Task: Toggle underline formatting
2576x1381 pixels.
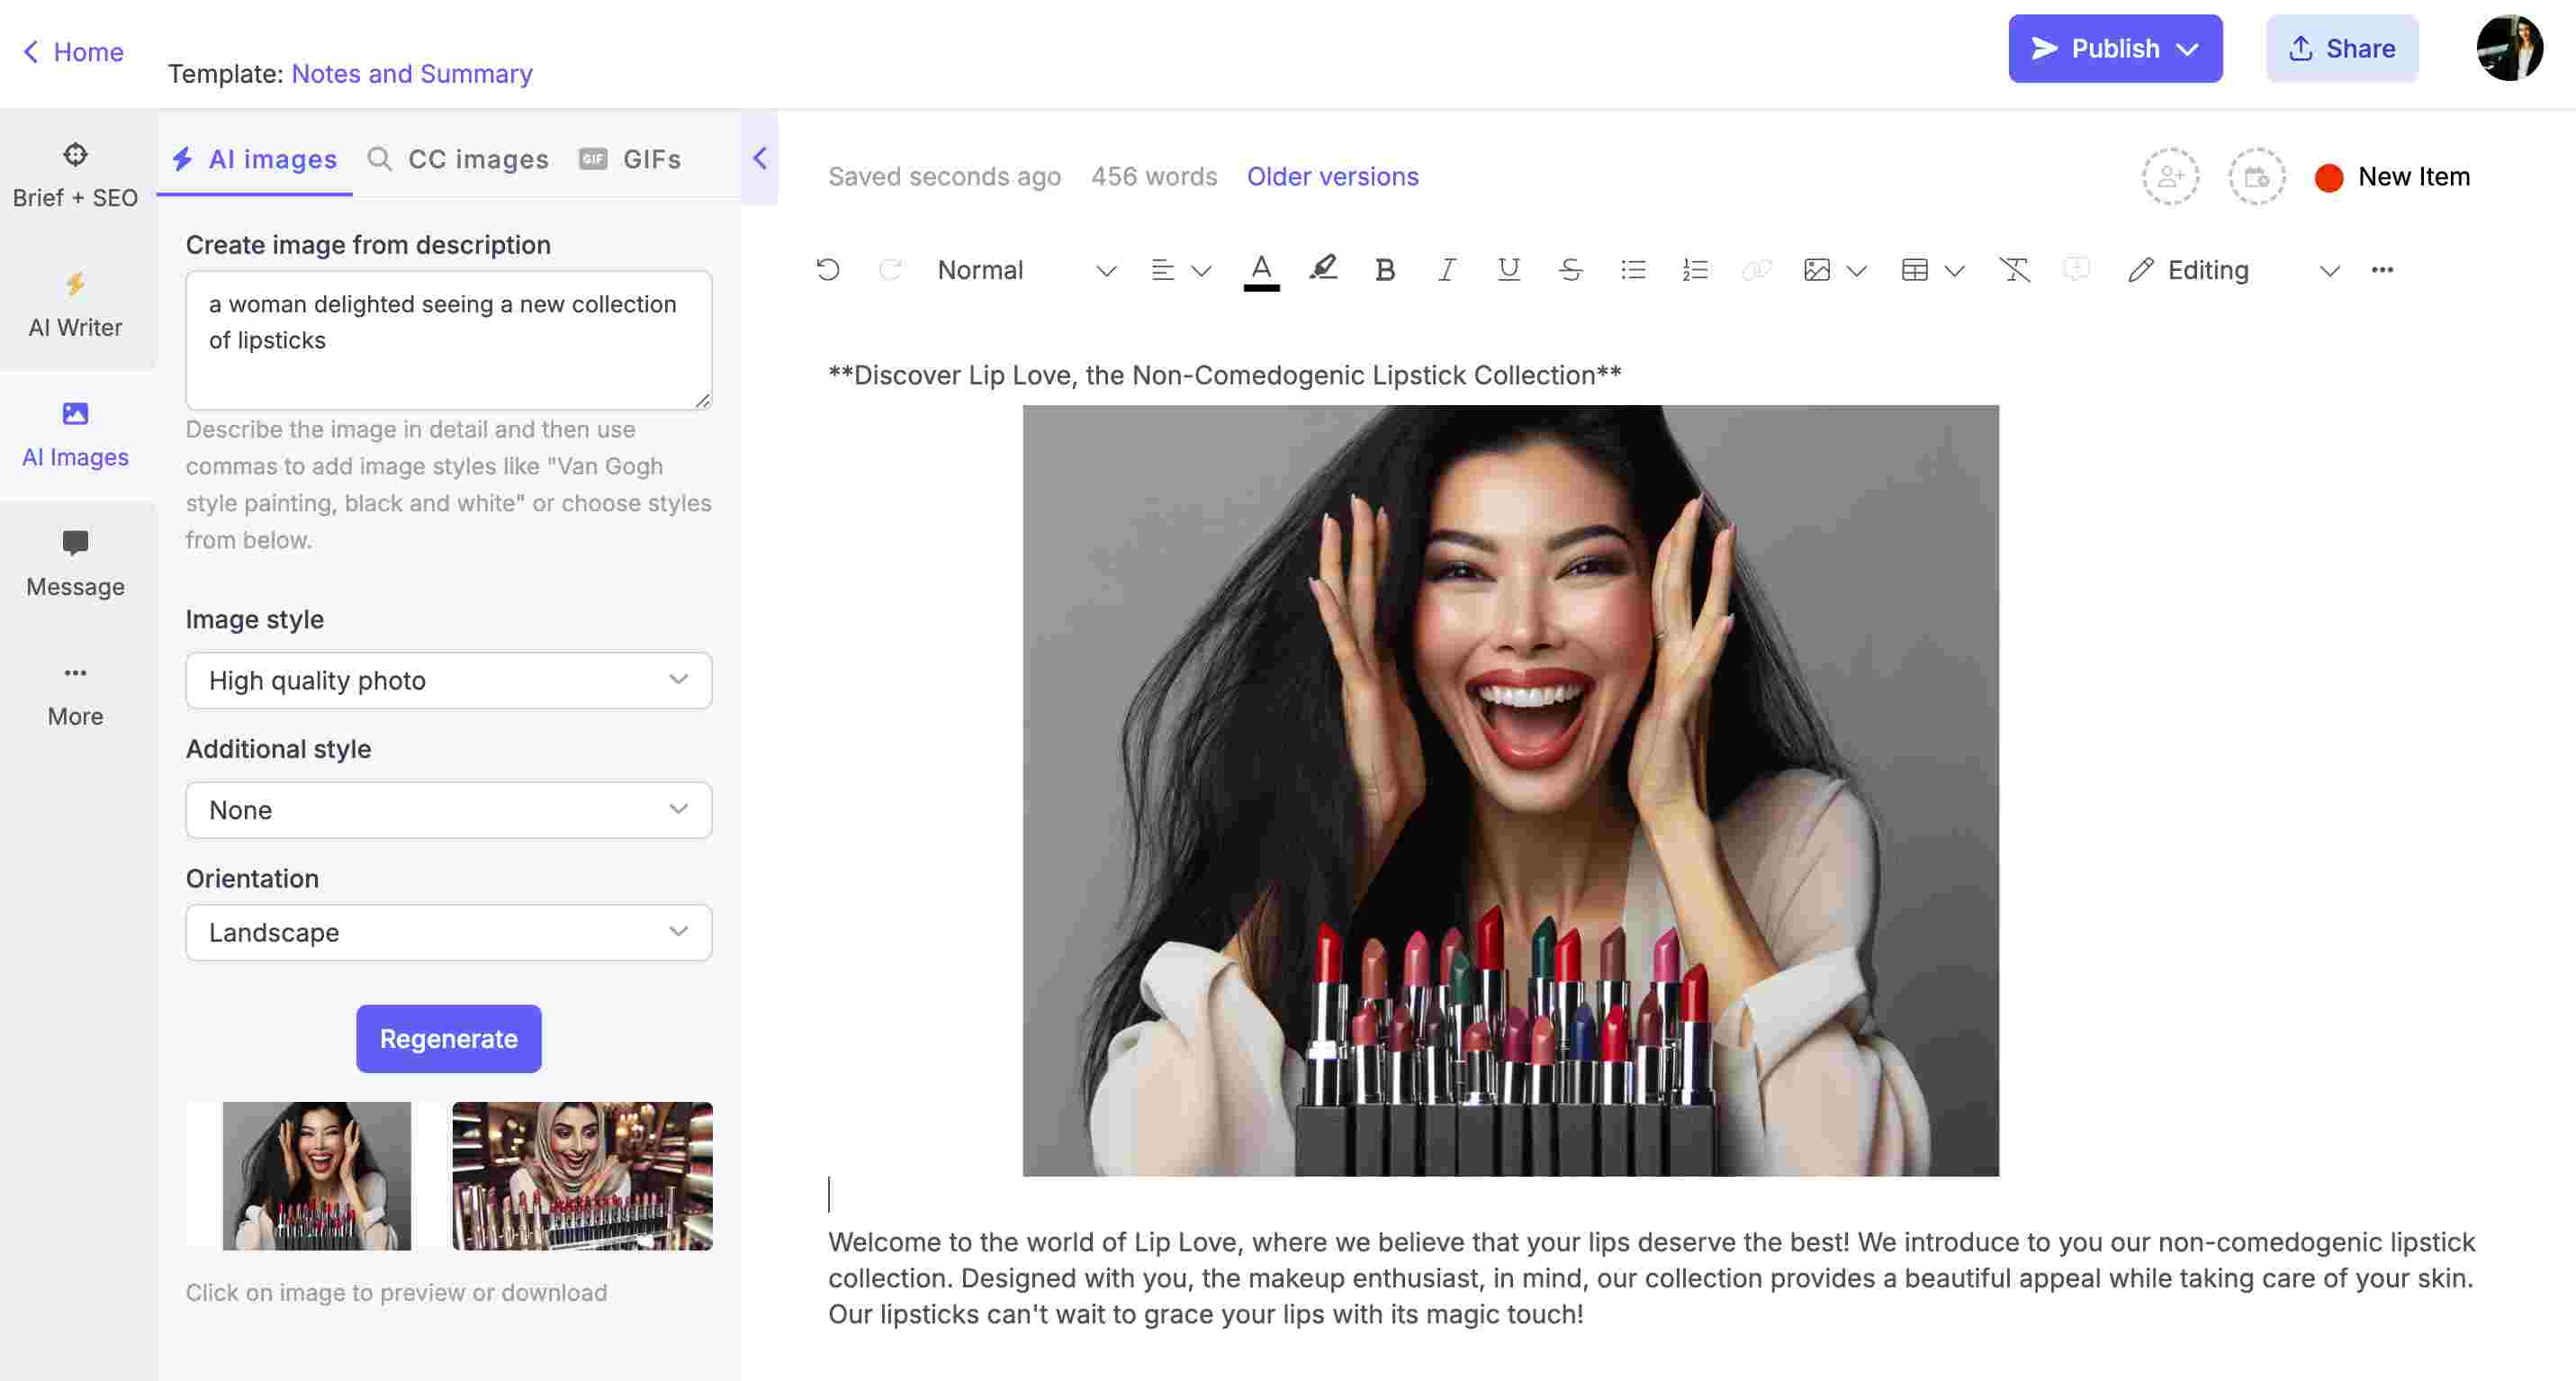Action: [x=1509, y=270]
